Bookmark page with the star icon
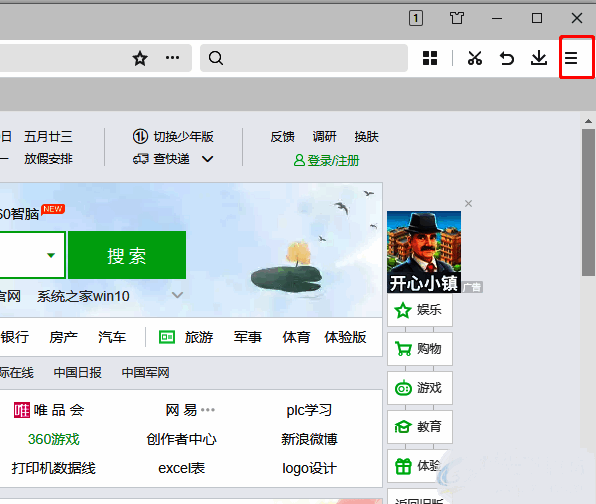This screenshot has width=596, height=504. pyautogui.click(x=140, y=58)
